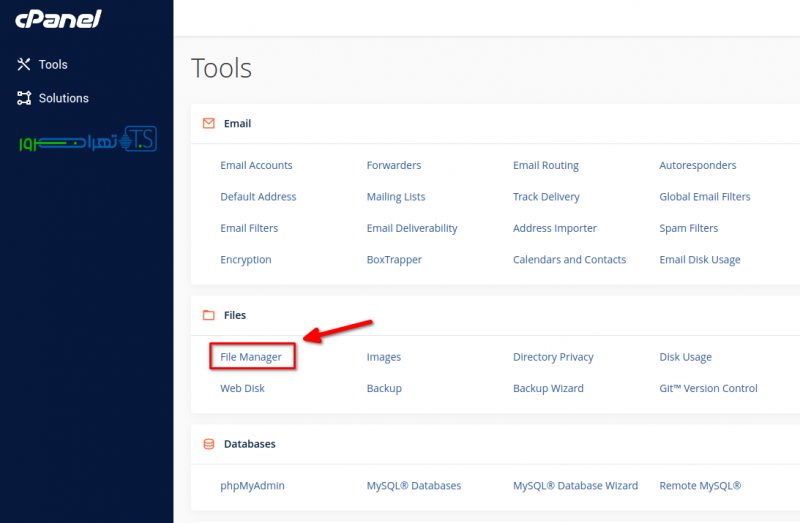Open File Manager
The width and height of the screenshot is (800, 523).
click(x=251, y=357)
